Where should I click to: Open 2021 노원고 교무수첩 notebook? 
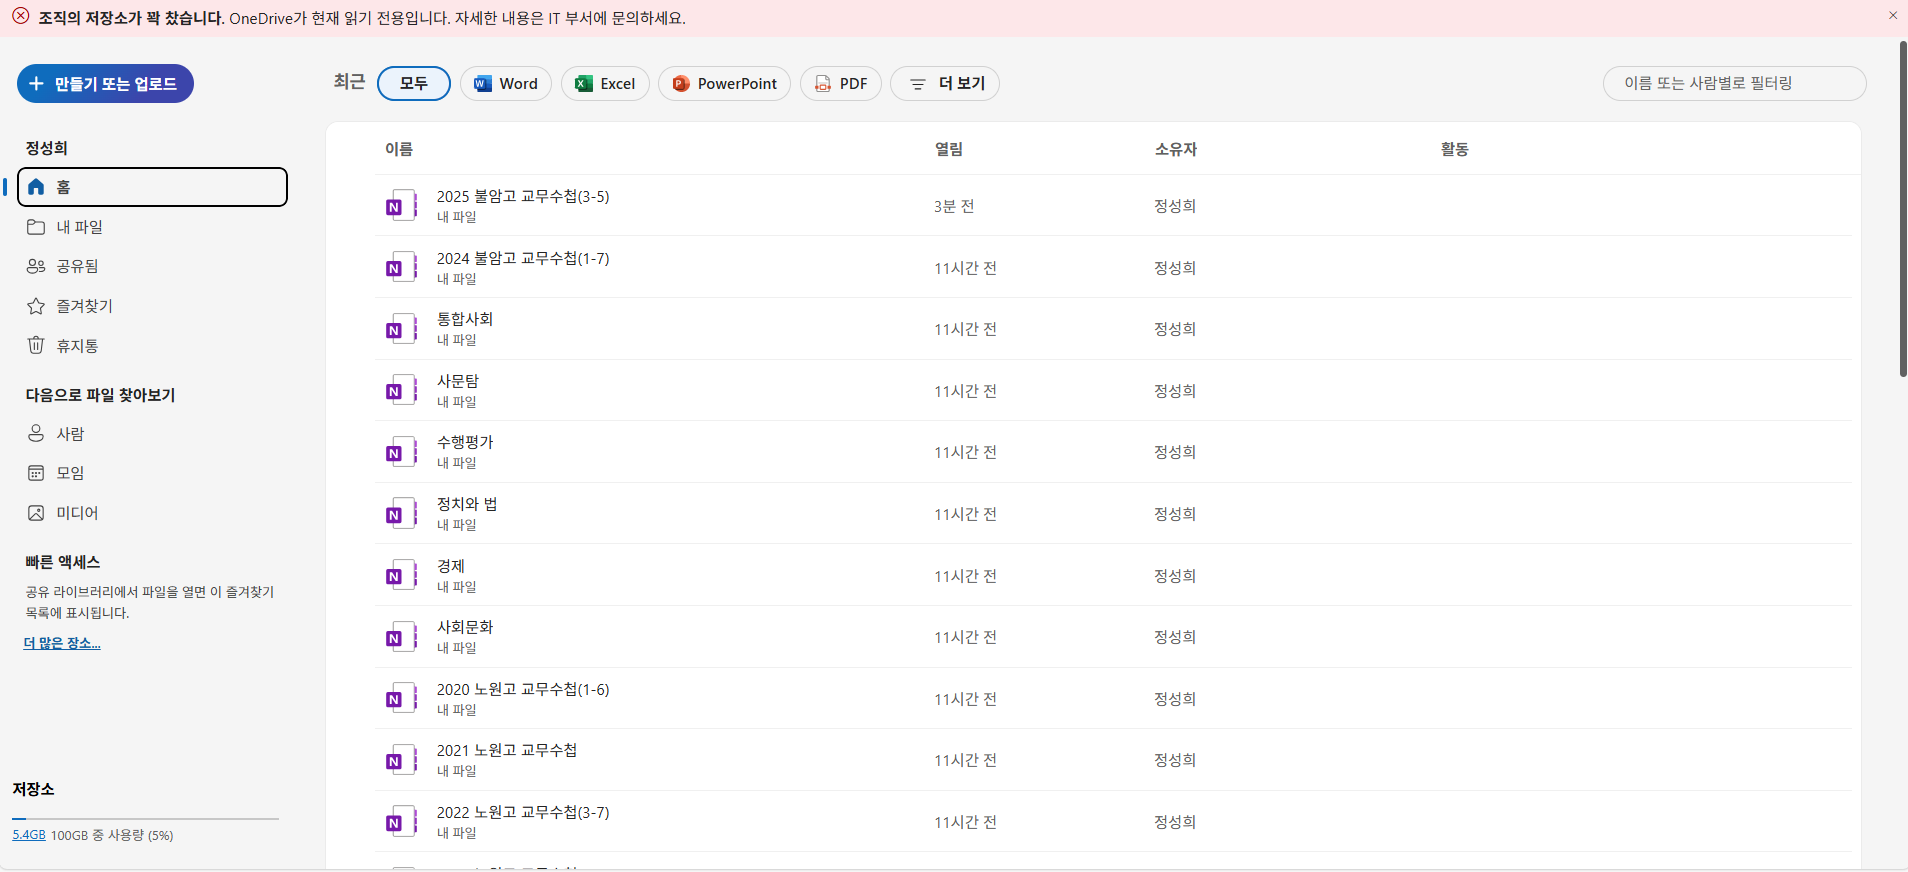coord(507,750)
